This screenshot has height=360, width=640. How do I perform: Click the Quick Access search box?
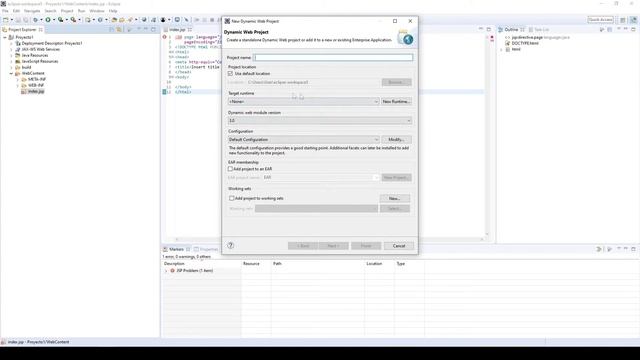click(x=600, y=20)
